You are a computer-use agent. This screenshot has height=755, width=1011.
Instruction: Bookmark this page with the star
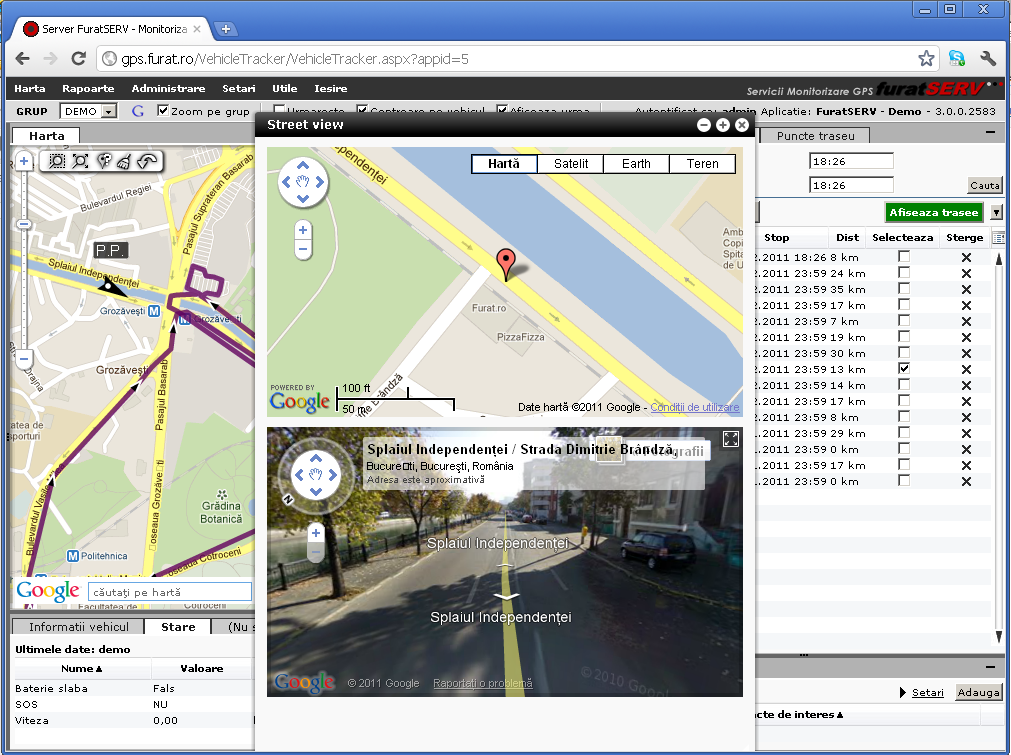[x=926, y=59]
